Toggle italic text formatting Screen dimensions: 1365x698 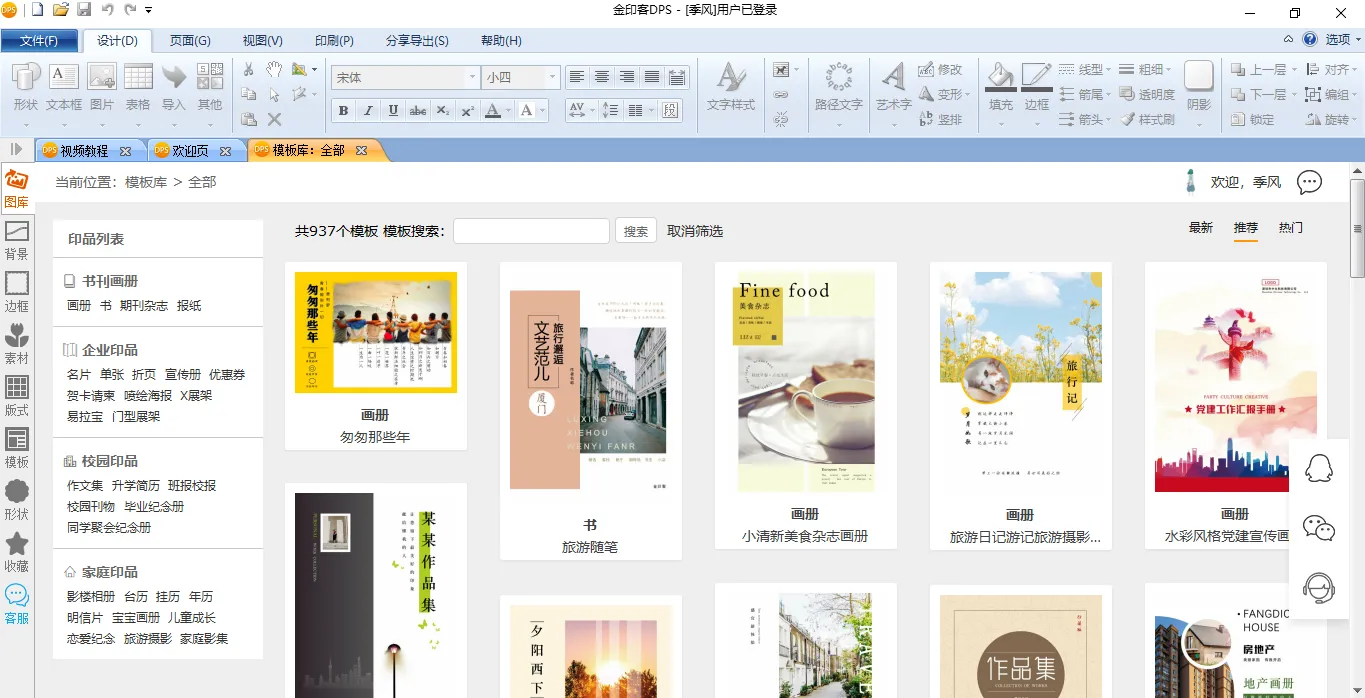(x=368, y=111)
